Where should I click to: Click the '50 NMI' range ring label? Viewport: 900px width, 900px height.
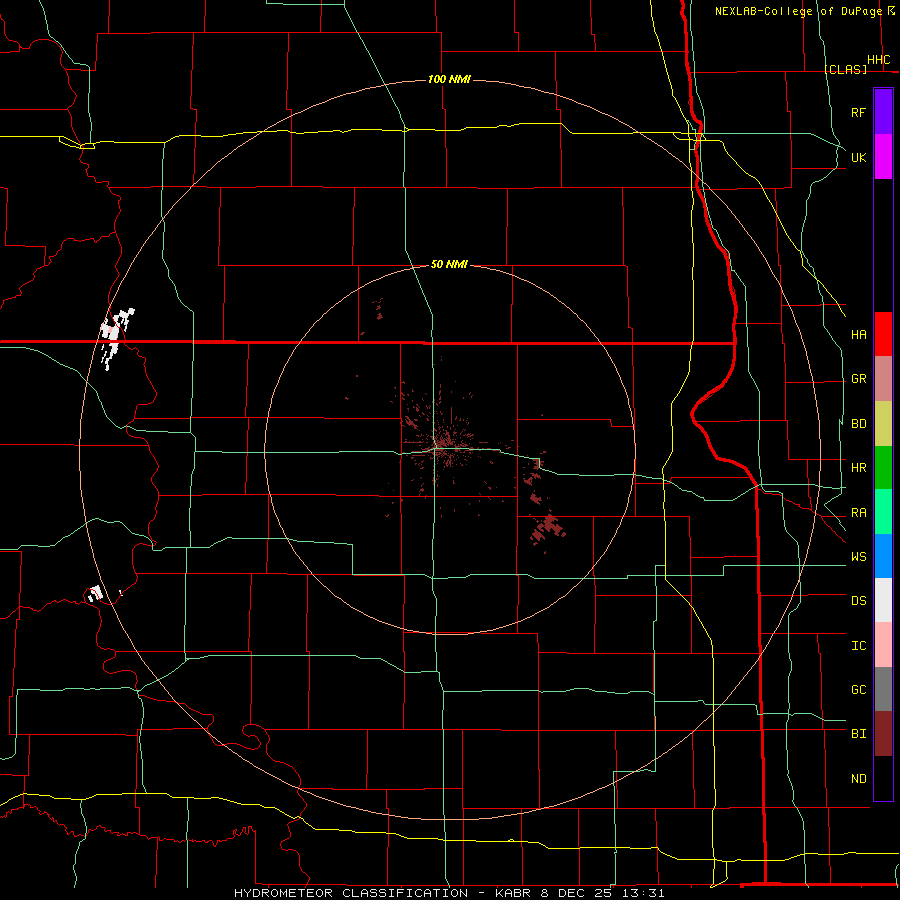(449, 264)
